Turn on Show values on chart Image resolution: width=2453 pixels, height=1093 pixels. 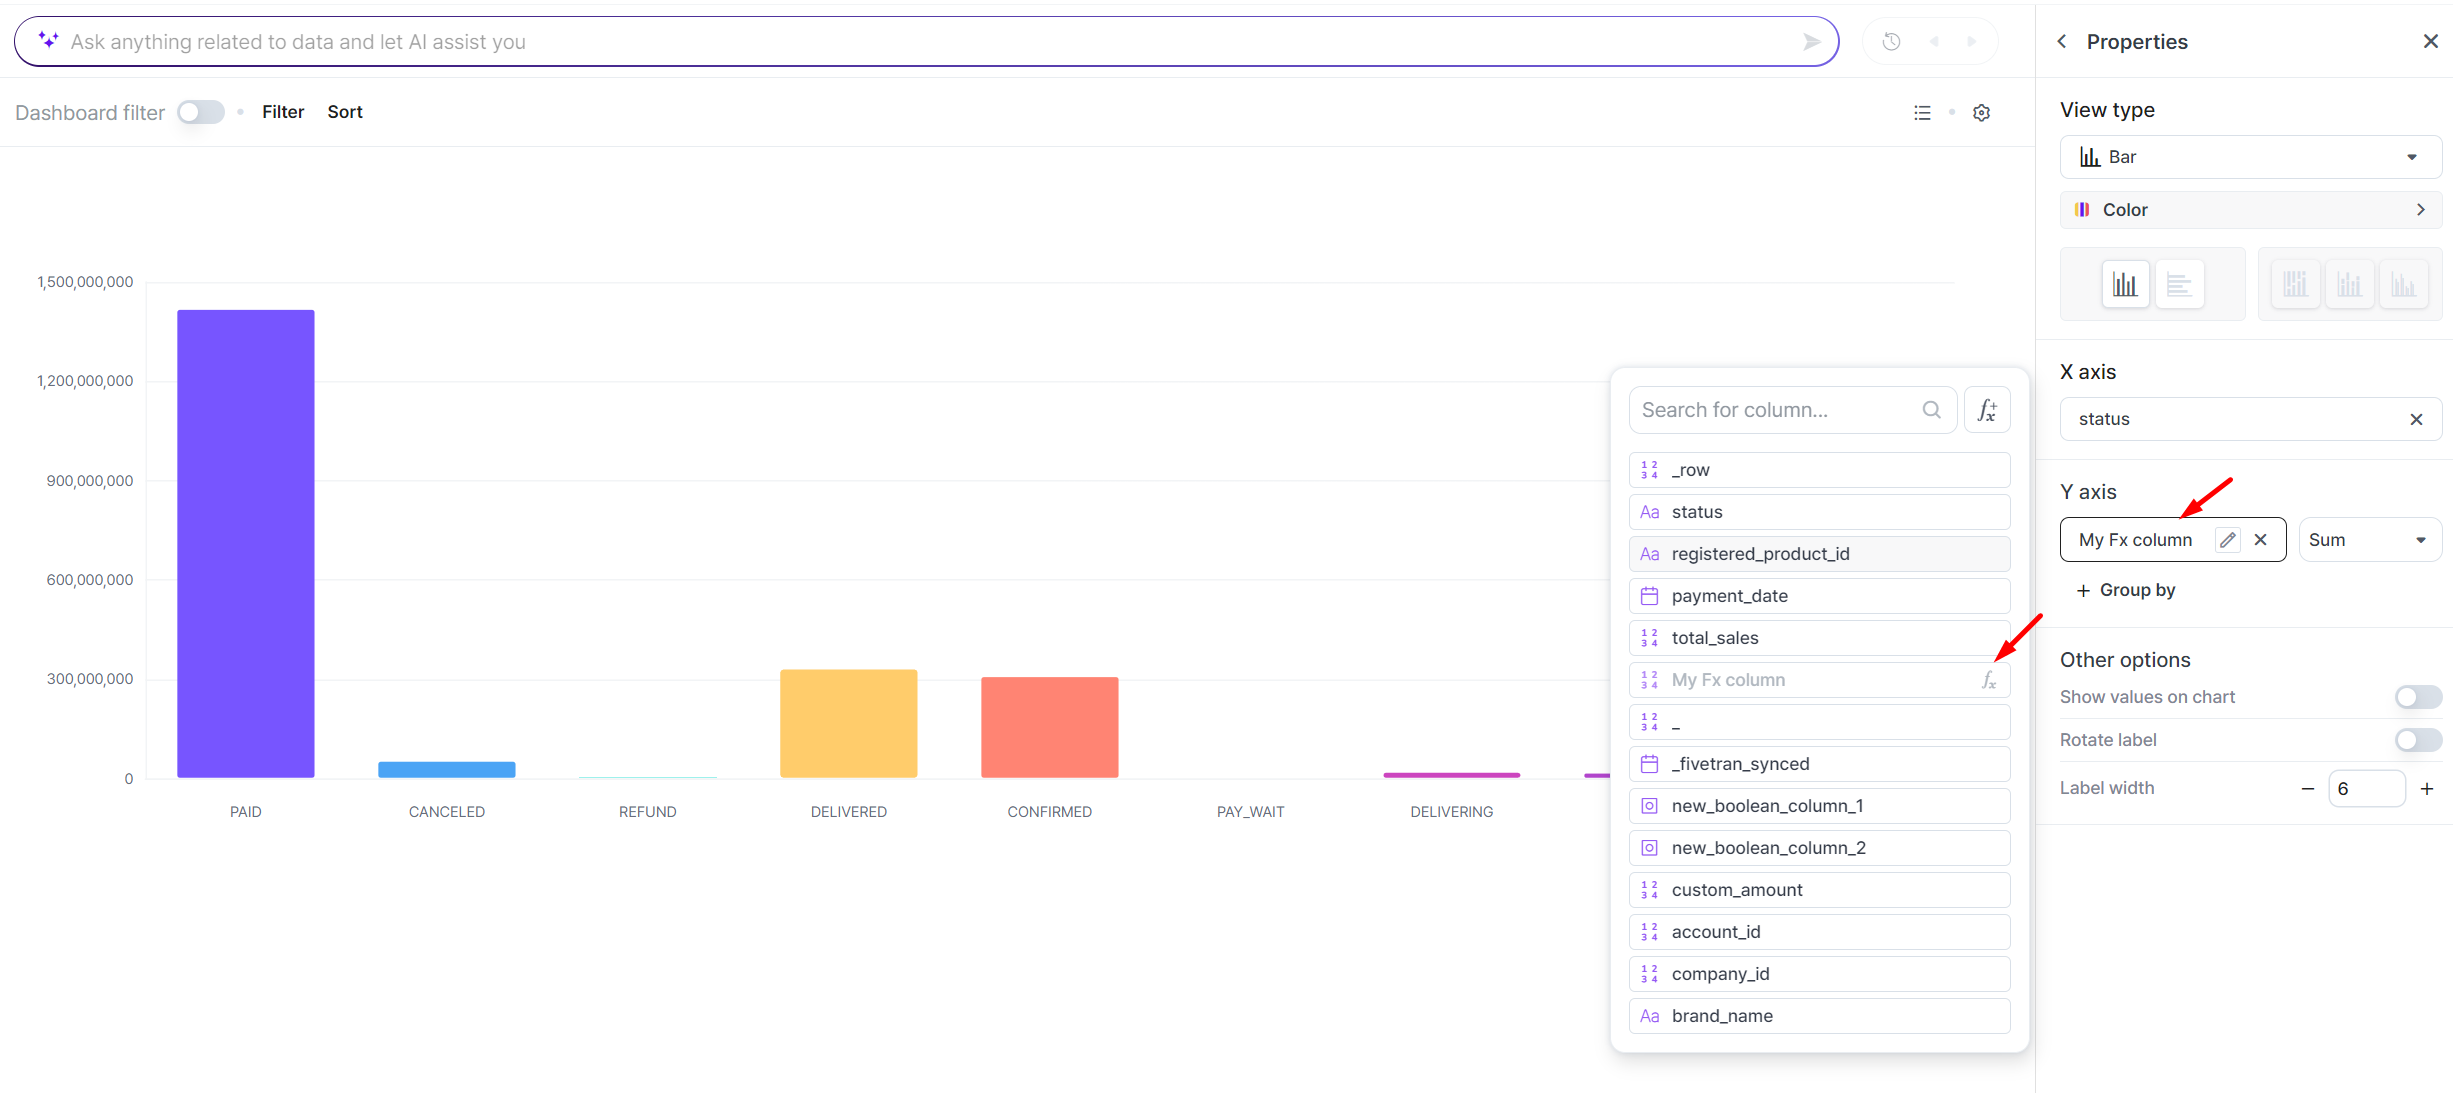pyautogui.click(x=2417, y=697)
